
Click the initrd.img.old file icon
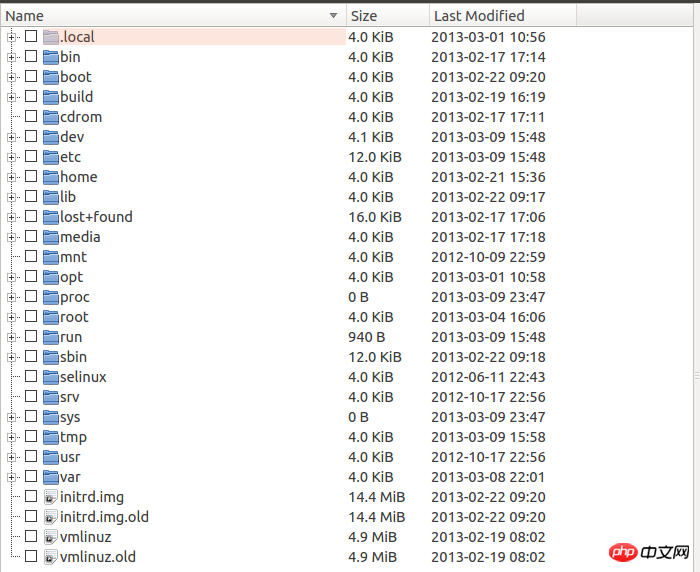pyautogui.click(x=51, y=517)
